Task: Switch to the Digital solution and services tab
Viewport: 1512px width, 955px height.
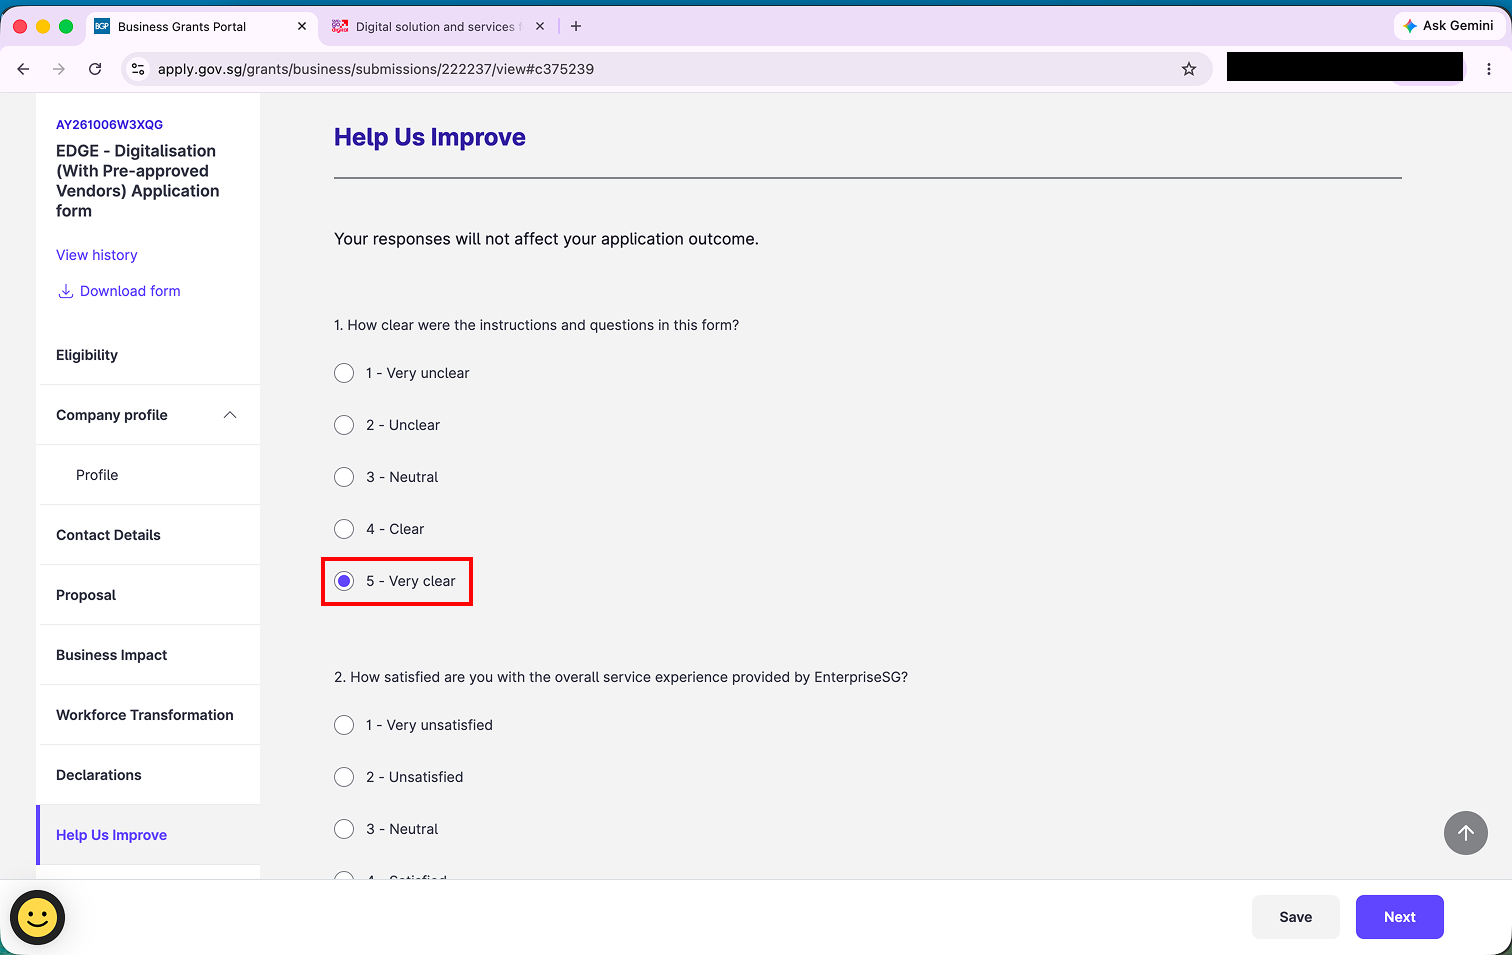Action: pyautogui.click(x=435, y=26)
